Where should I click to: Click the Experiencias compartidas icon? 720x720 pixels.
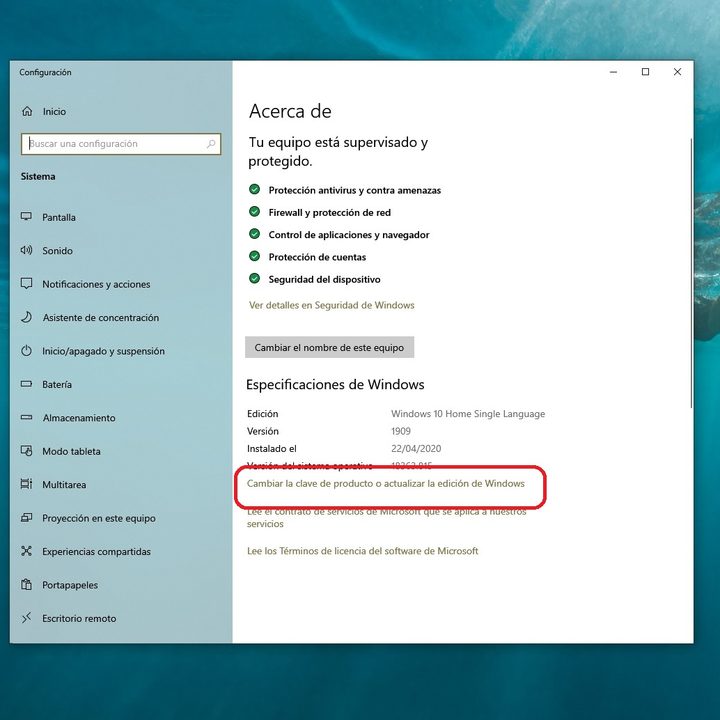[x=27, y=551]
